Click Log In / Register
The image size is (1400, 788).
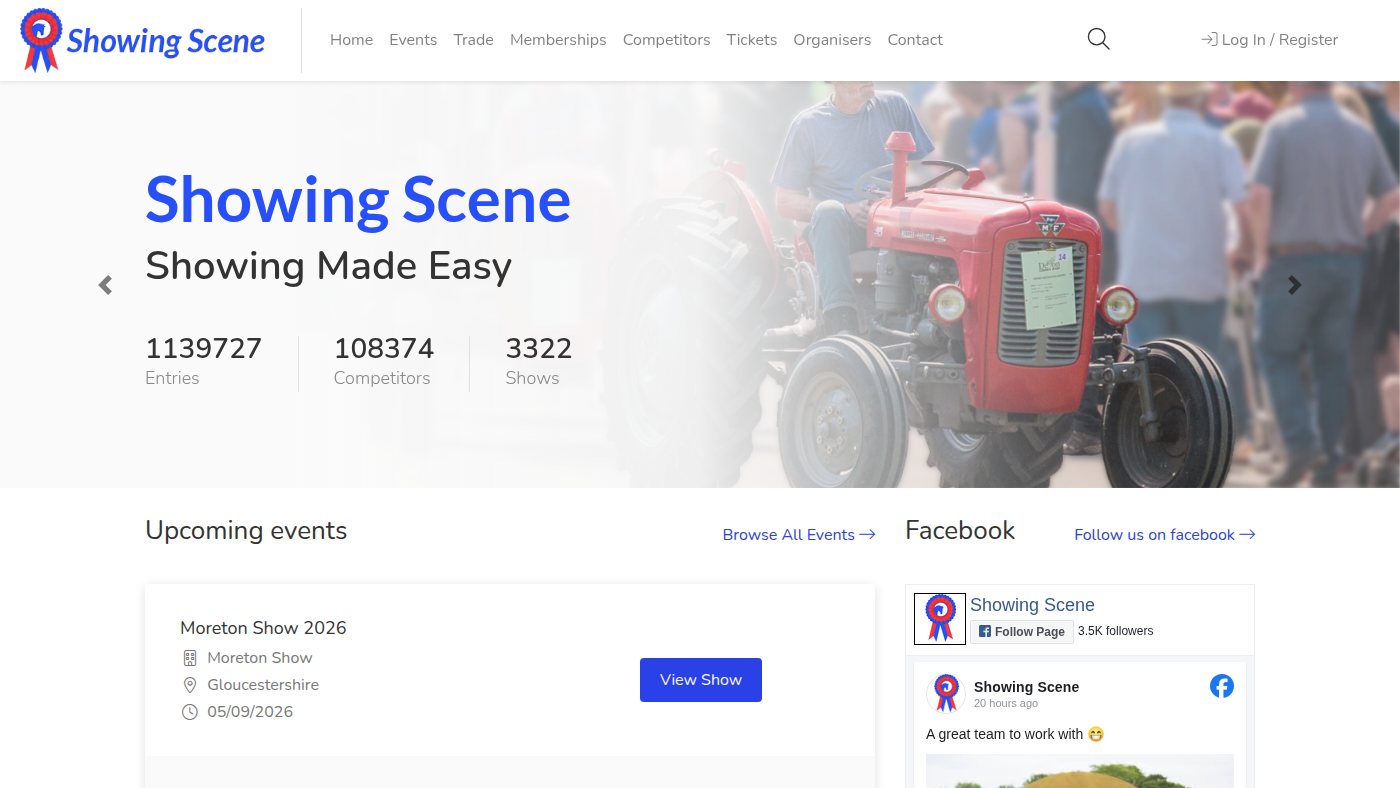tap(1269, 40)
